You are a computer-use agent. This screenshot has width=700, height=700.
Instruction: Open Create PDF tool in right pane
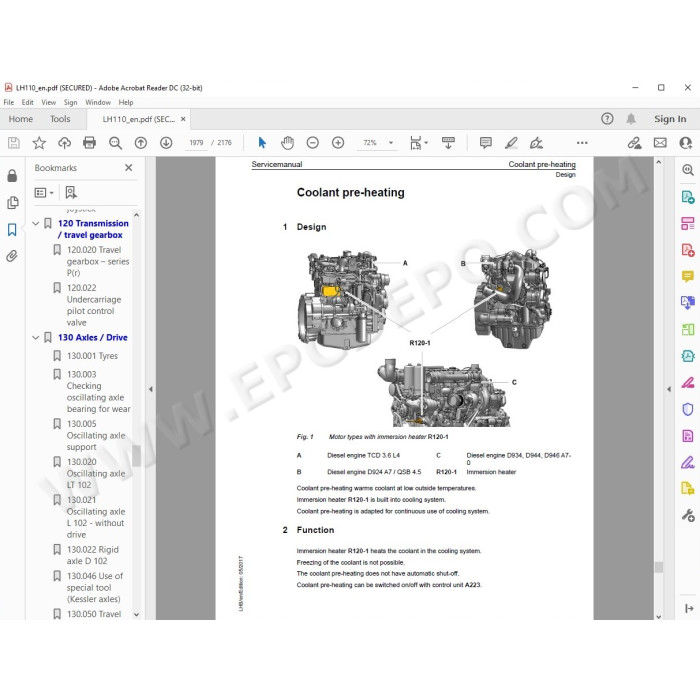click(x=688, y=250)
